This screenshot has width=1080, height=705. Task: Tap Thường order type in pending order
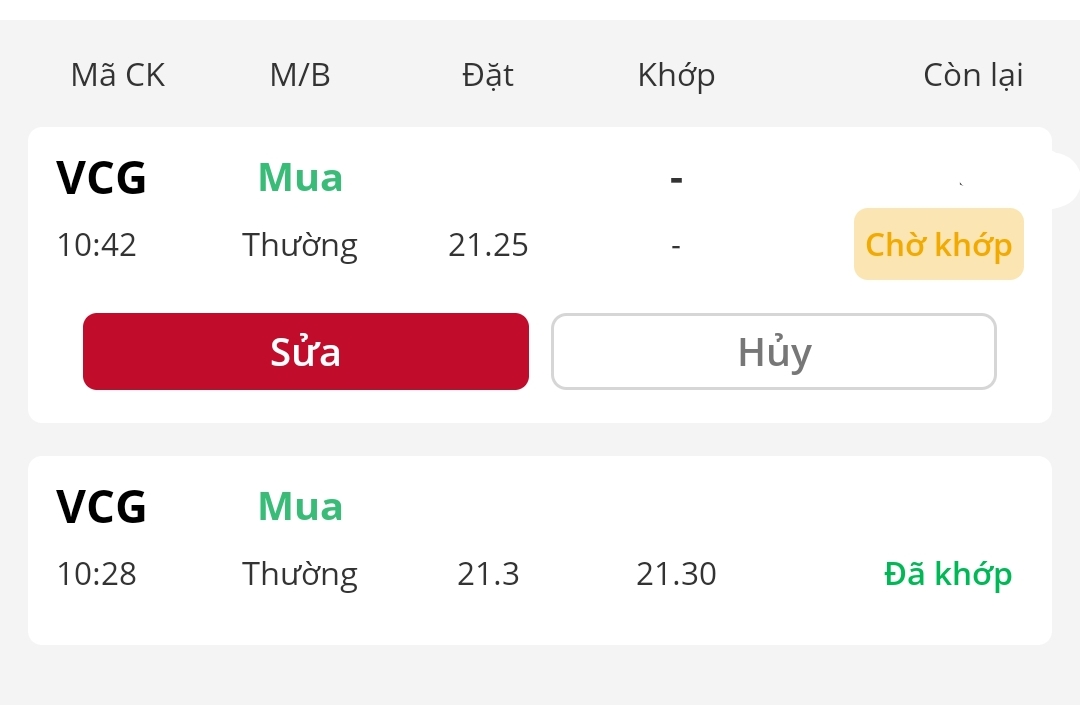[x=300, y=245]
